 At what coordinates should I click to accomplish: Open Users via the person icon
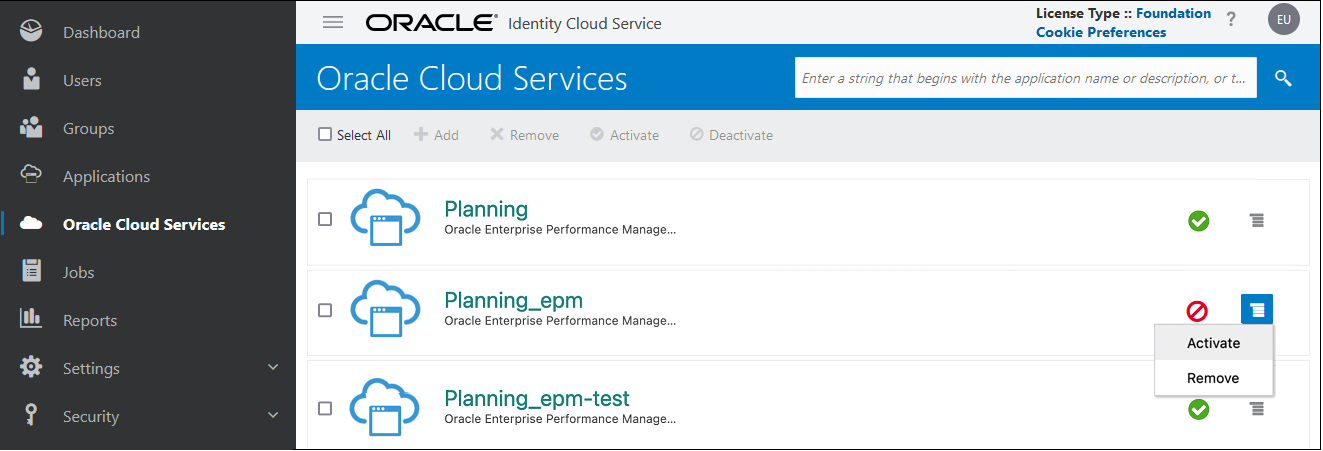click(x=31, y=80)
